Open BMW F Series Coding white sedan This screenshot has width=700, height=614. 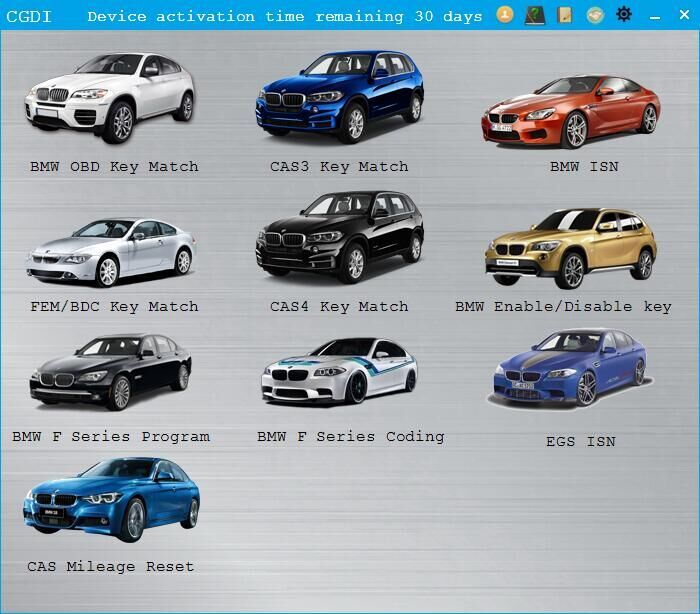340,371
